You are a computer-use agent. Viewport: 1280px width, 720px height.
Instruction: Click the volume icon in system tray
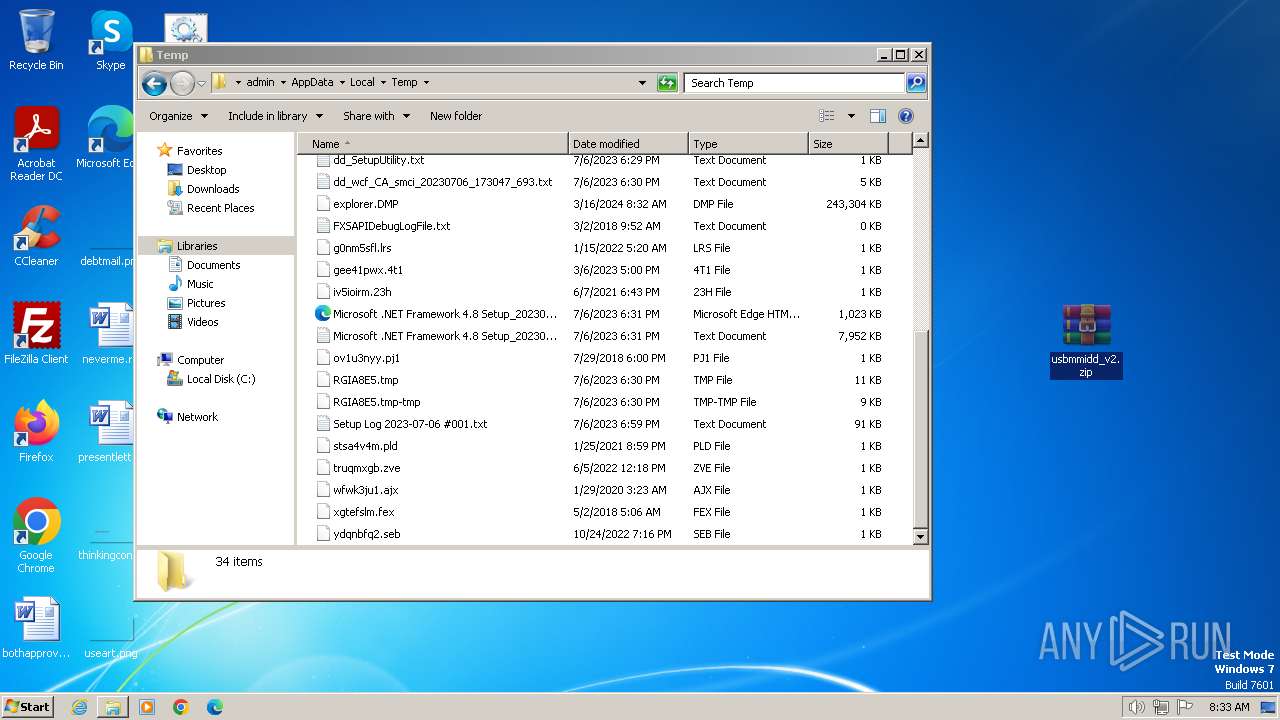[x=1136, y=707]
